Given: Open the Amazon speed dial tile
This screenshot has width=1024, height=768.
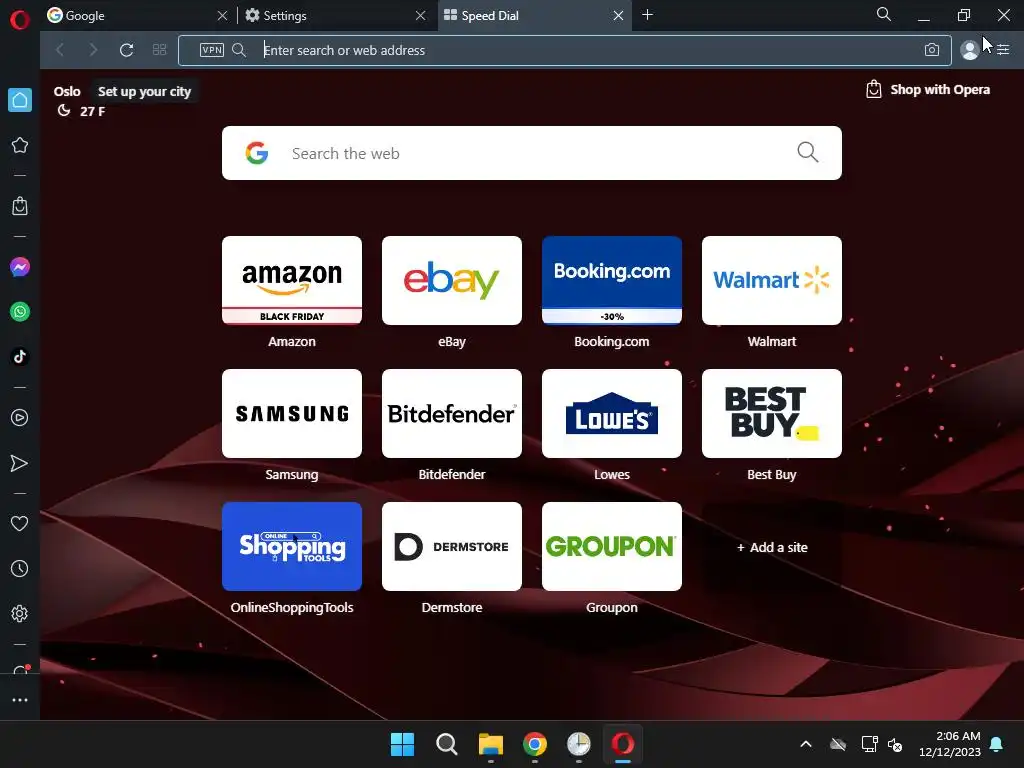Looking at the screenshot, I should click(x=292, y=280).
